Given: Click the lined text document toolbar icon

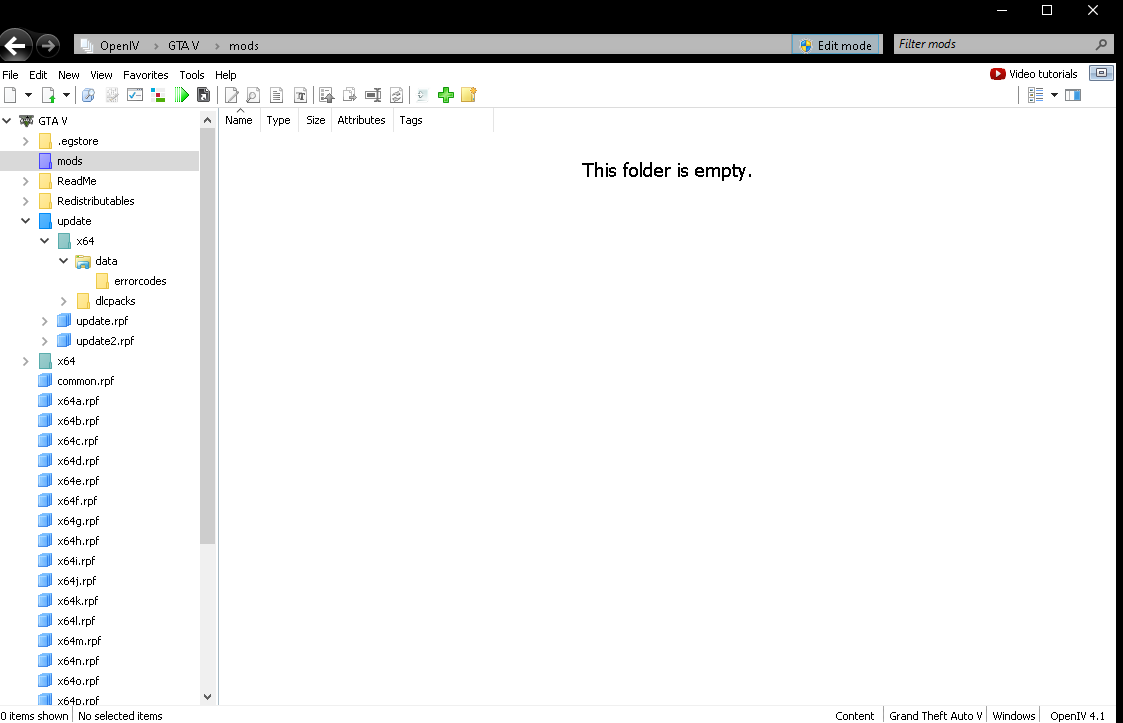Looking at the screenshot, I should point(276,95).
